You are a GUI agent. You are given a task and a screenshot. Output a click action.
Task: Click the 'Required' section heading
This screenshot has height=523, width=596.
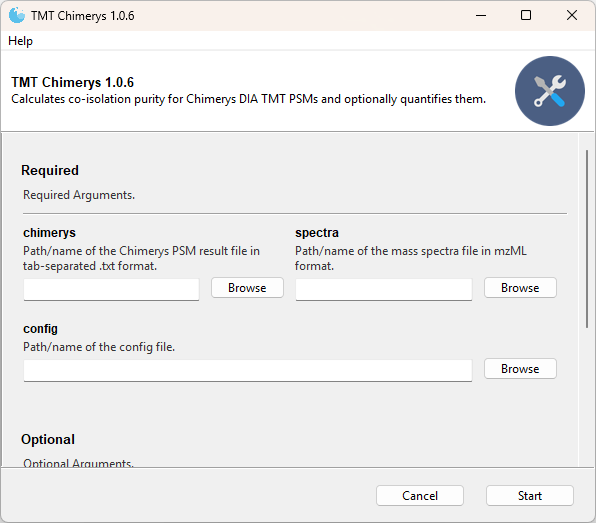pos(50,170)
